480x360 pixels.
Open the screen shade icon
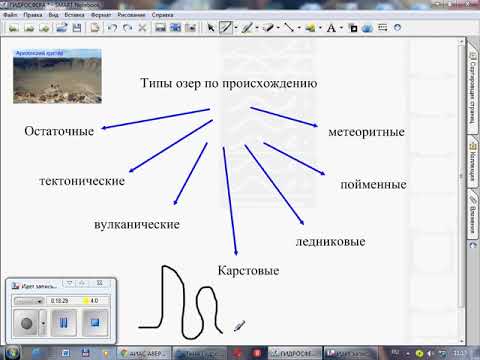(x=160, y=28)
